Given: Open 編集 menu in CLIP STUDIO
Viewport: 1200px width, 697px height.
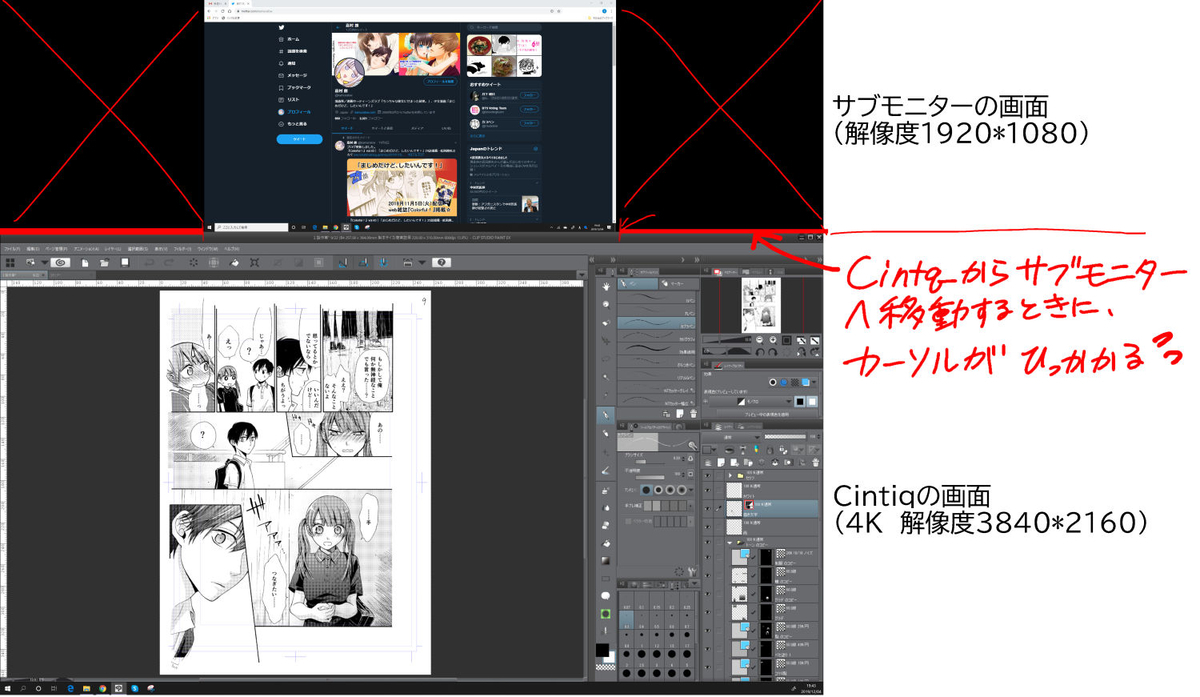Looking at the screenshot, I should [32, 249].
